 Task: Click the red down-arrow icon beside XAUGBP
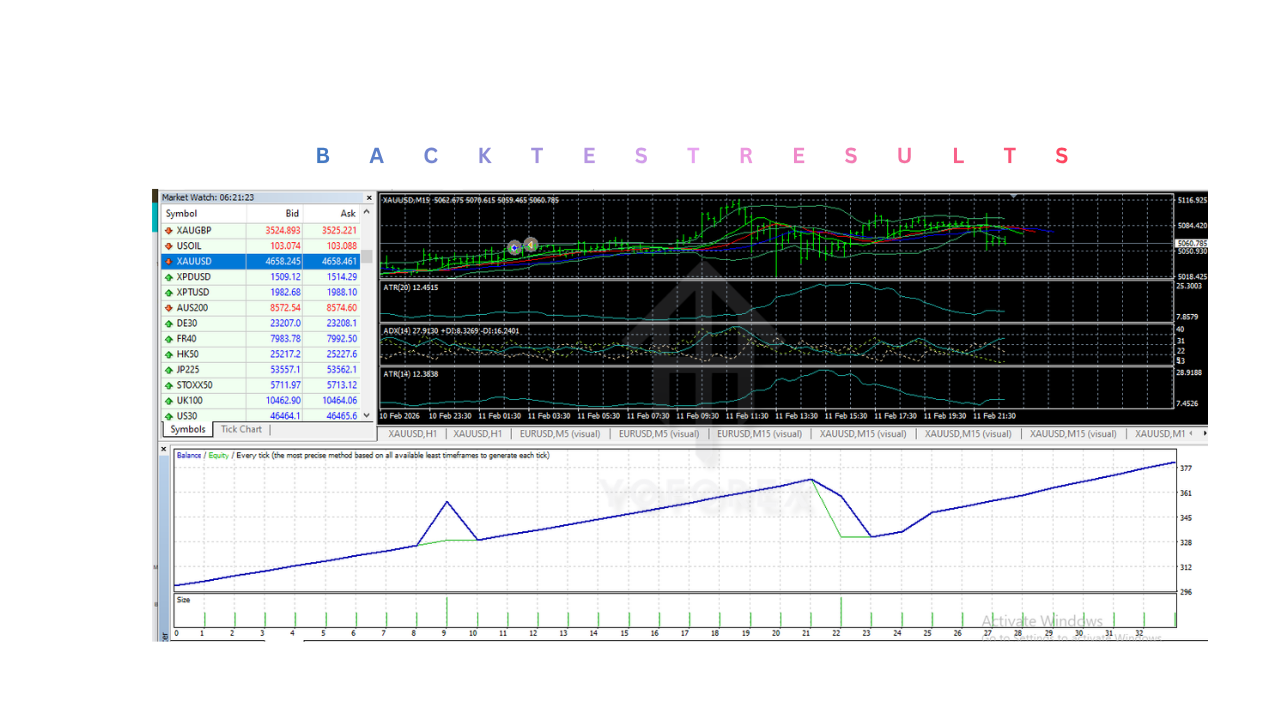point(167,229)
